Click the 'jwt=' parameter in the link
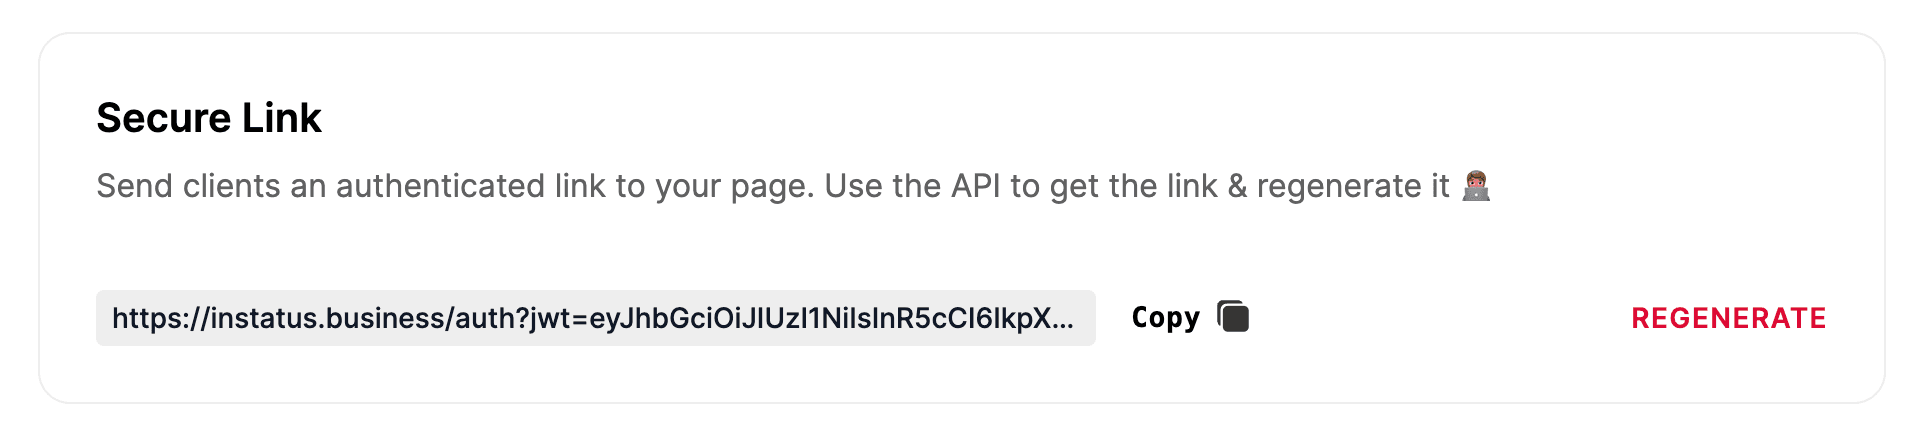The image size is (1928, 446). (x=555, y=318)
